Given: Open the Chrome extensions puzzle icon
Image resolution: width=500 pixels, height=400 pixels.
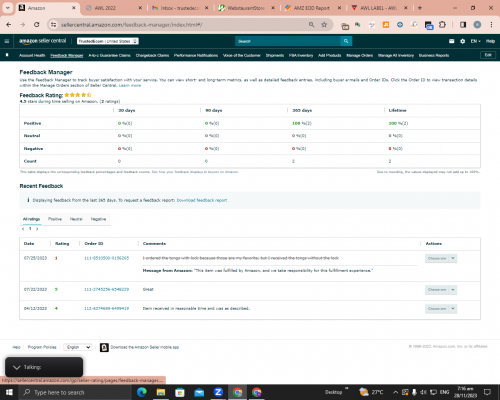Looking at the screenshot, I should pos(442,25).
